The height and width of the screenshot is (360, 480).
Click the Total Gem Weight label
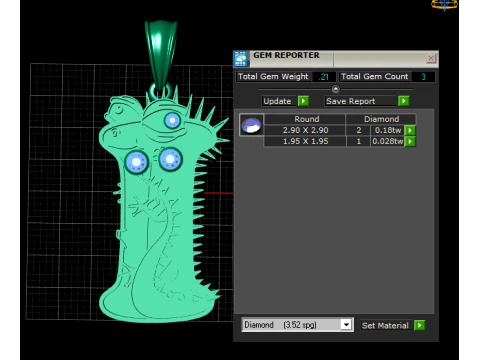(273, 77)
